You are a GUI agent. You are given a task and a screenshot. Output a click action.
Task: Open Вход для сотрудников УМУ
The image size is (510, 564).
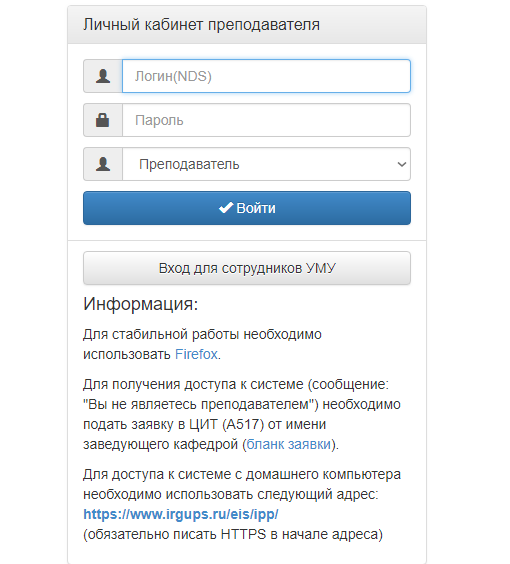click(247, 268)
